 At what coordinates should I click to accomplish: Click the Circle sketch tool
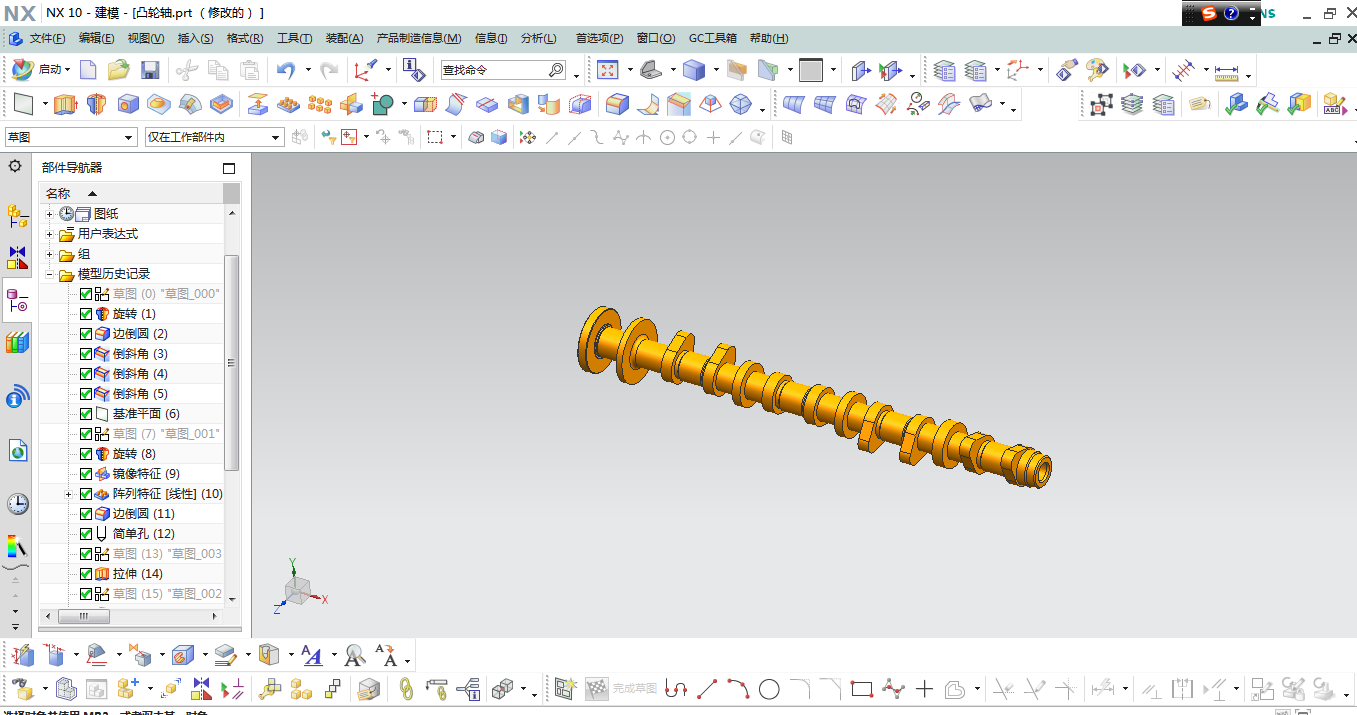(769, 689)
